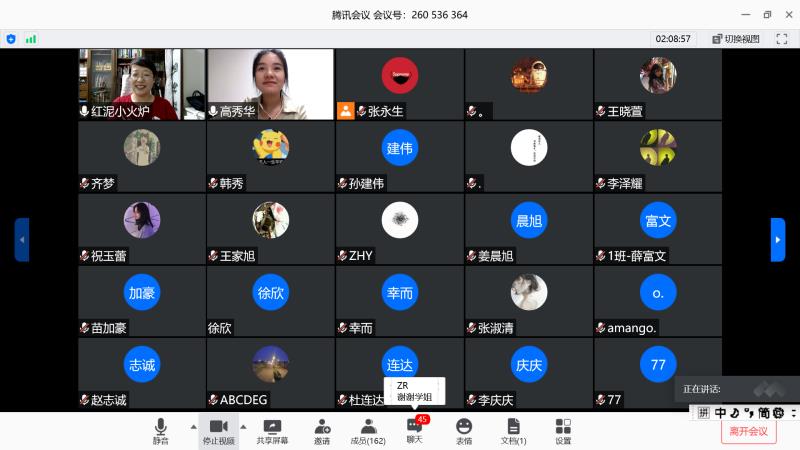This screenshot has width=800, height=450.
Task: Mute the microphone with 静音 button
Action: [160, 431]
